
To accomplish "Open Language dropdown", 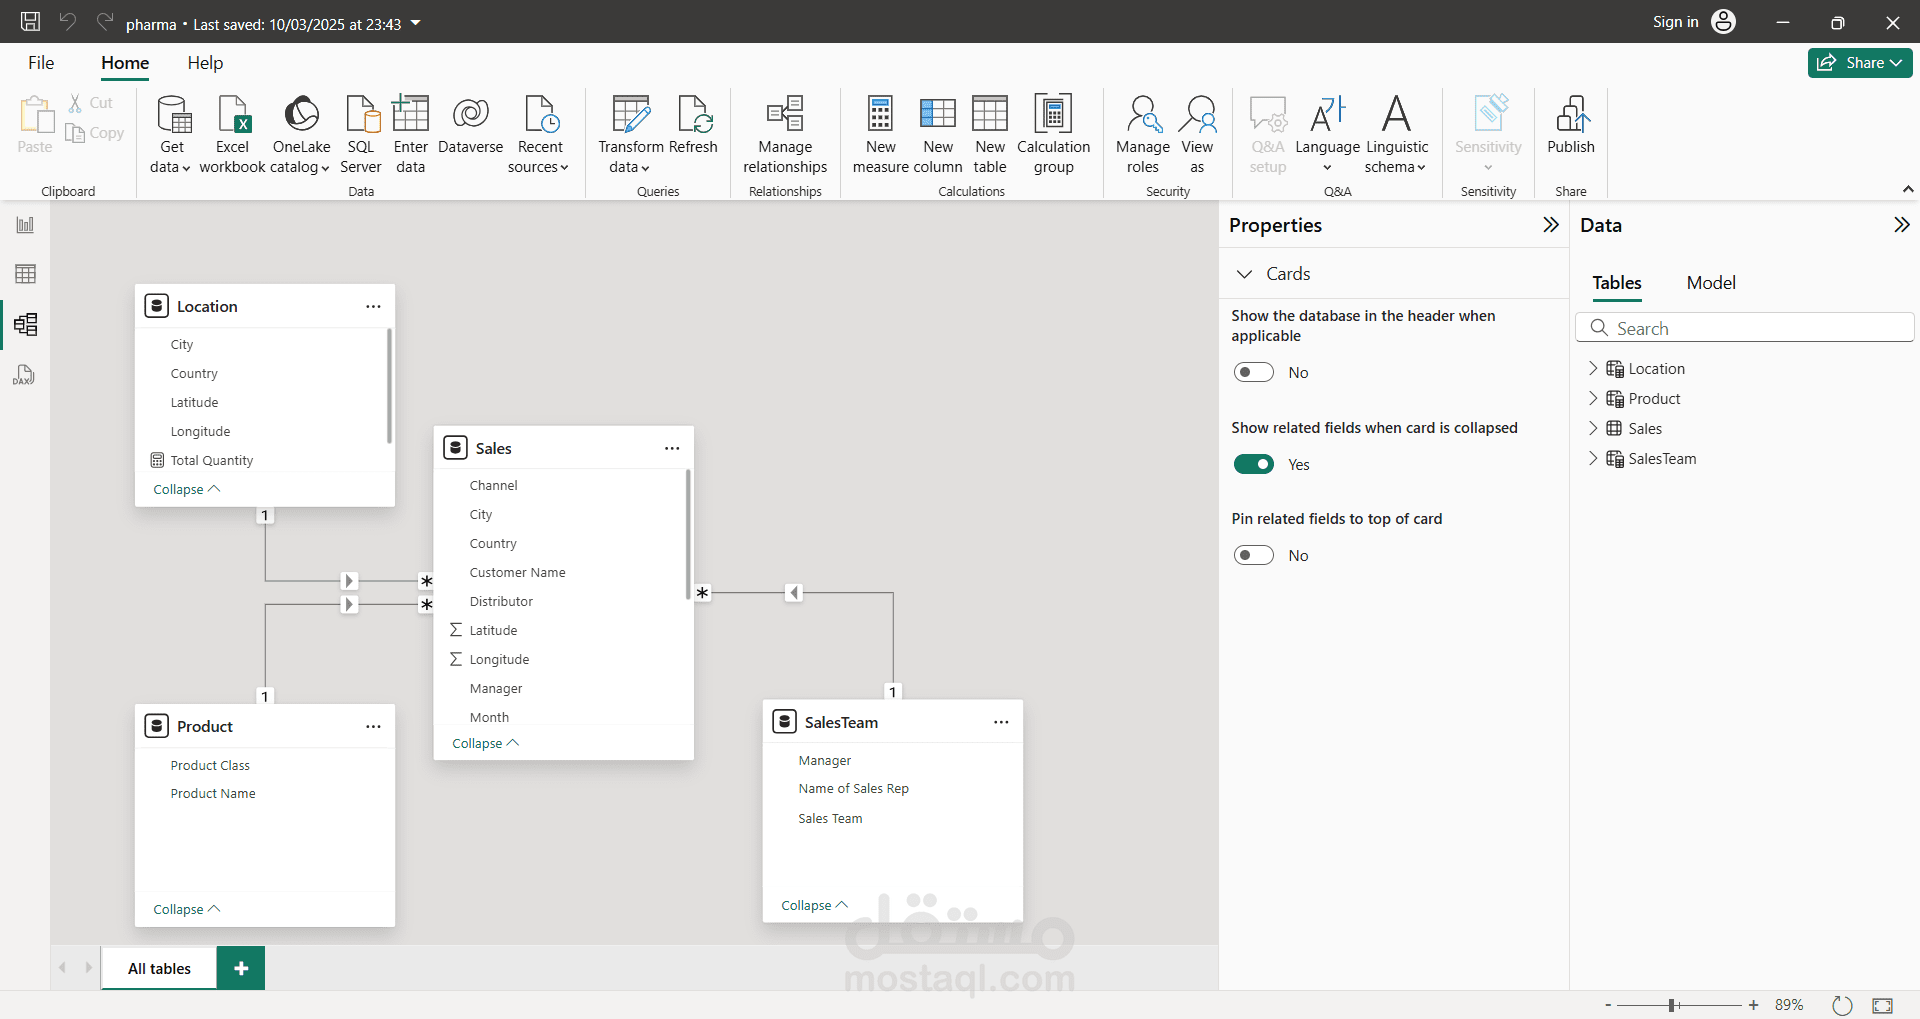I will point(1327,134).
